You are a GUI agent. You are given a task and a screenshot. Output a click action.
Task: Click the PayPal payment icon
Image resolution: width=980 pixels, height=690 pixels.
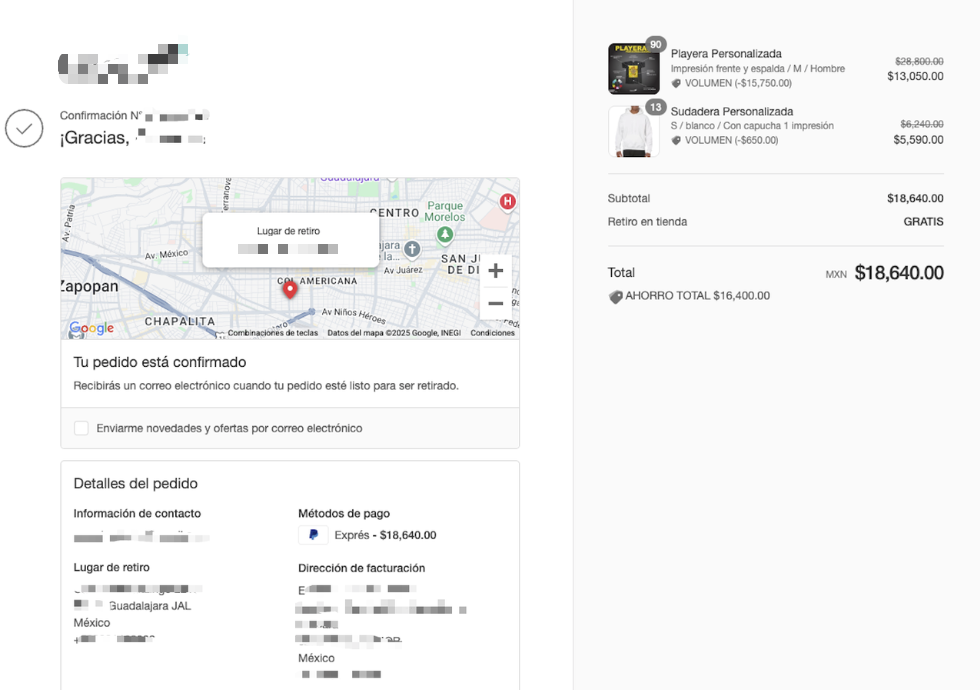[314, 535]
